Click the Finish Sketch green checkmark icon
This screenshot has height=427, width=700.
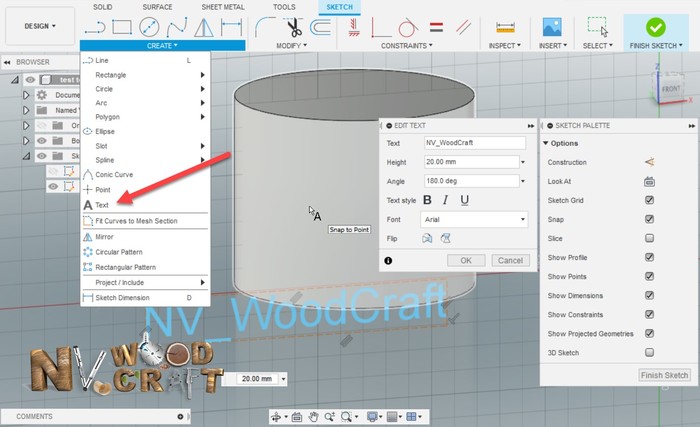655,26
